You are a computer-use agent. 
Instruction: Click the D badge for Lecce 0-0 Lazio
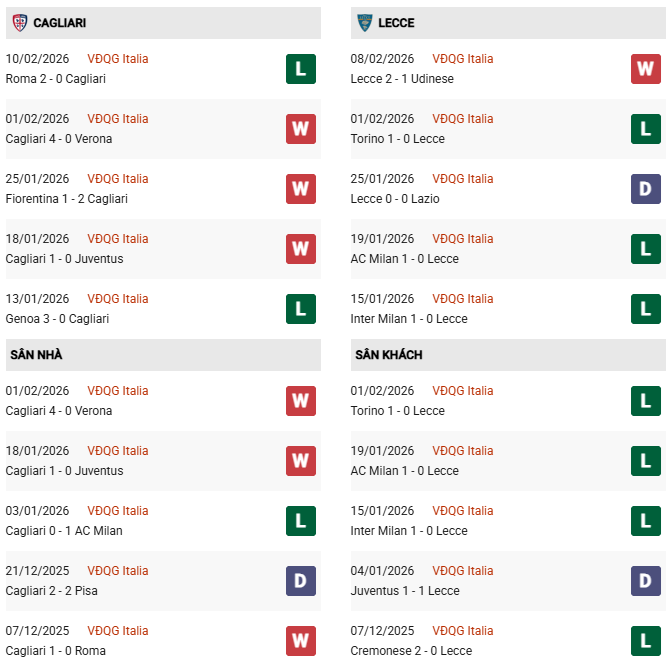[x=646, y=189]
